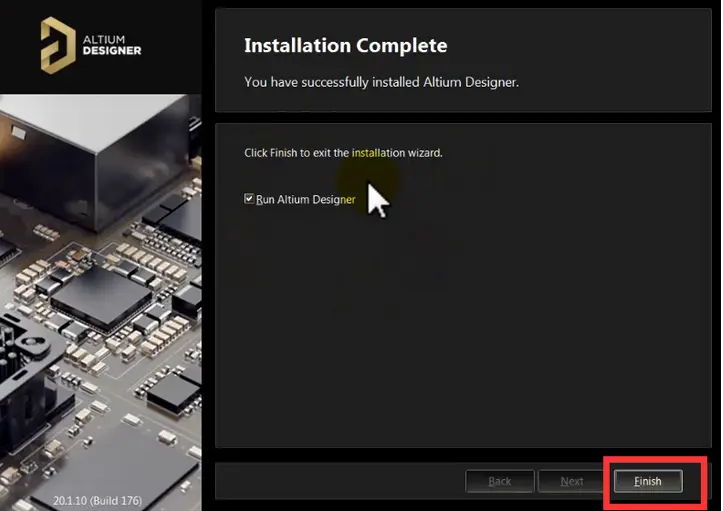Click the disabled Back button
The width and height of the screenshot is (723, 511).
coord(500,481)
